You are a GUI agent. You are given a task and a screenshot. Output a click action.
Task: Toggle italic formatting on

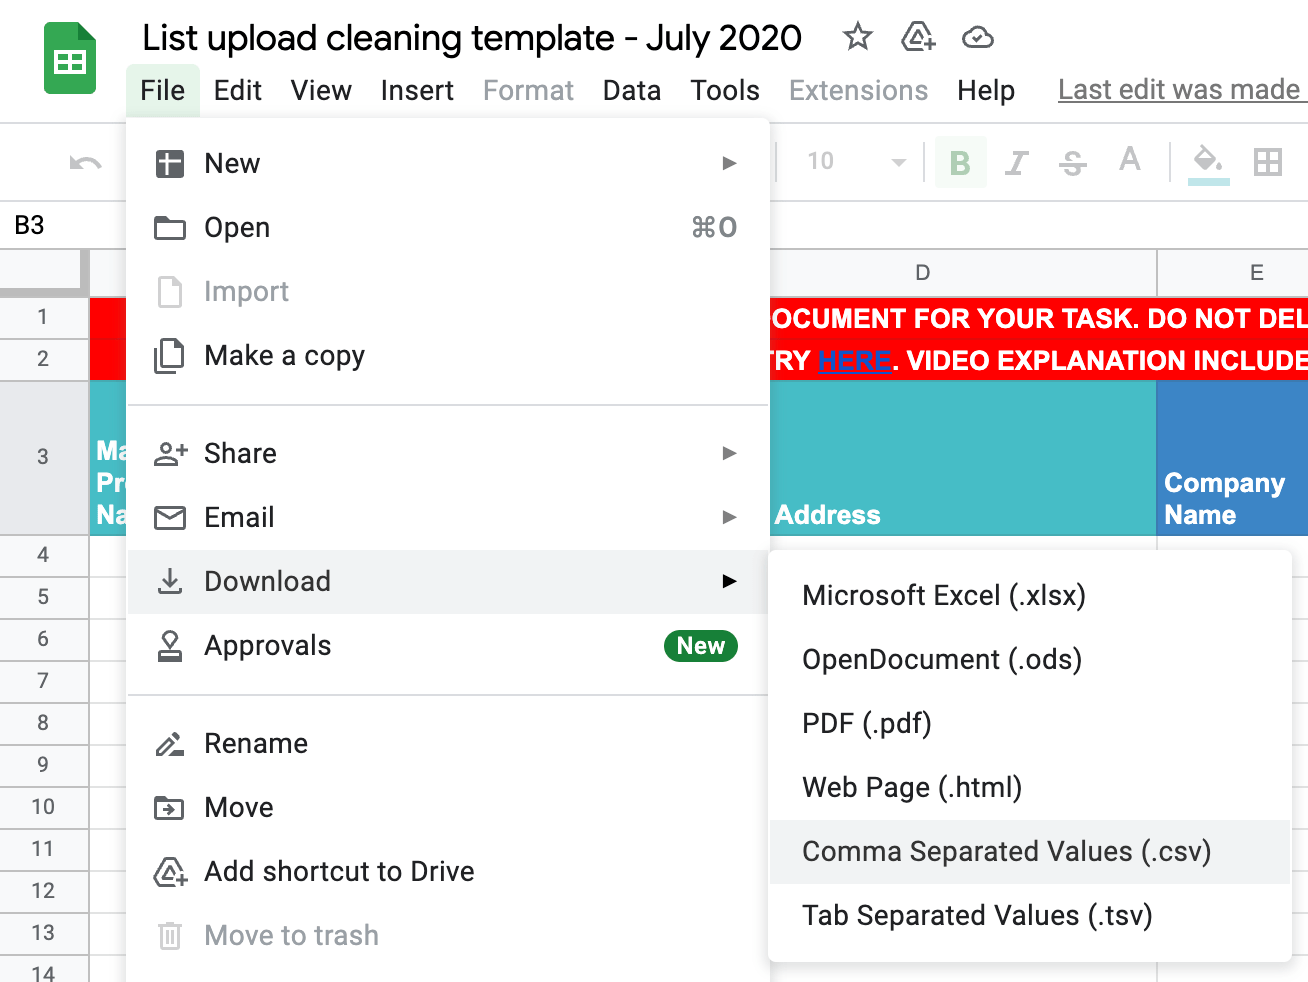(x=1016, y=163)
